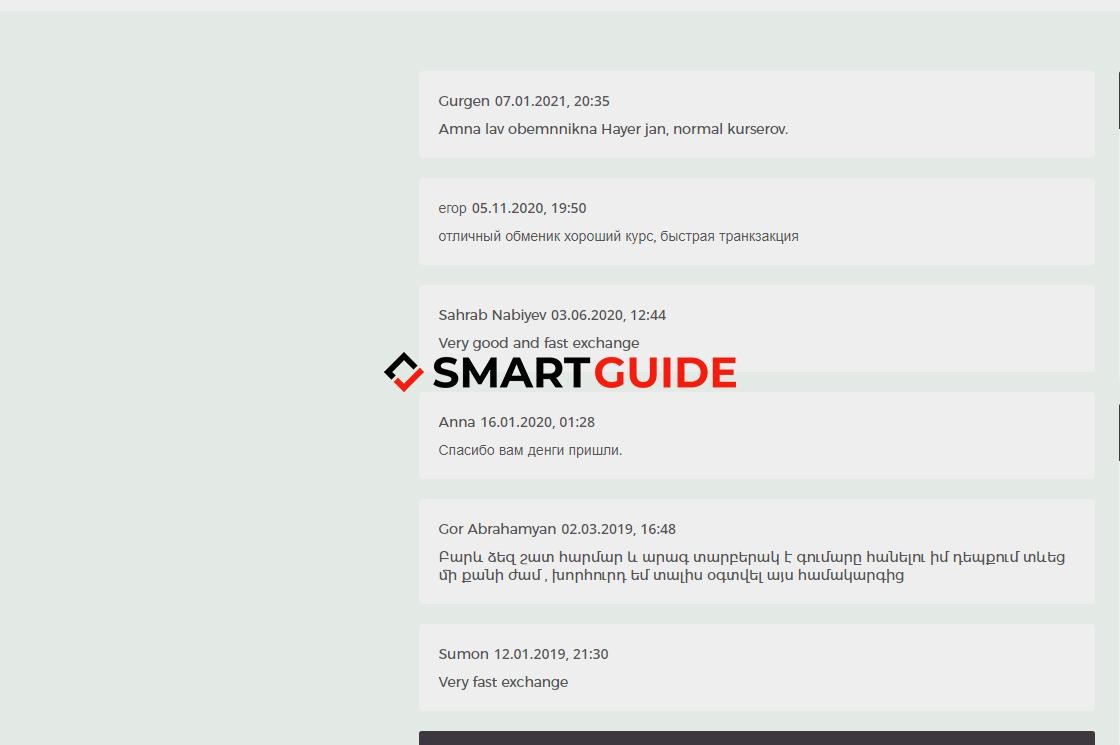
Task: Click date 05.11.2020, 19:50
Action: 529,209
